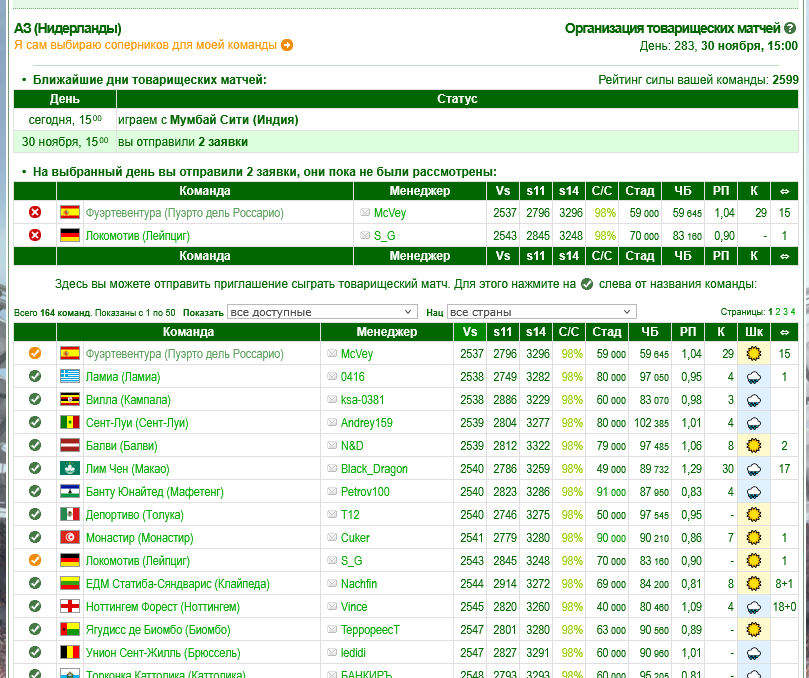This screenshot has width=809, height=678.
Task: Click checkmark icon for Унион Сент-Жилль
Action: 35,652
